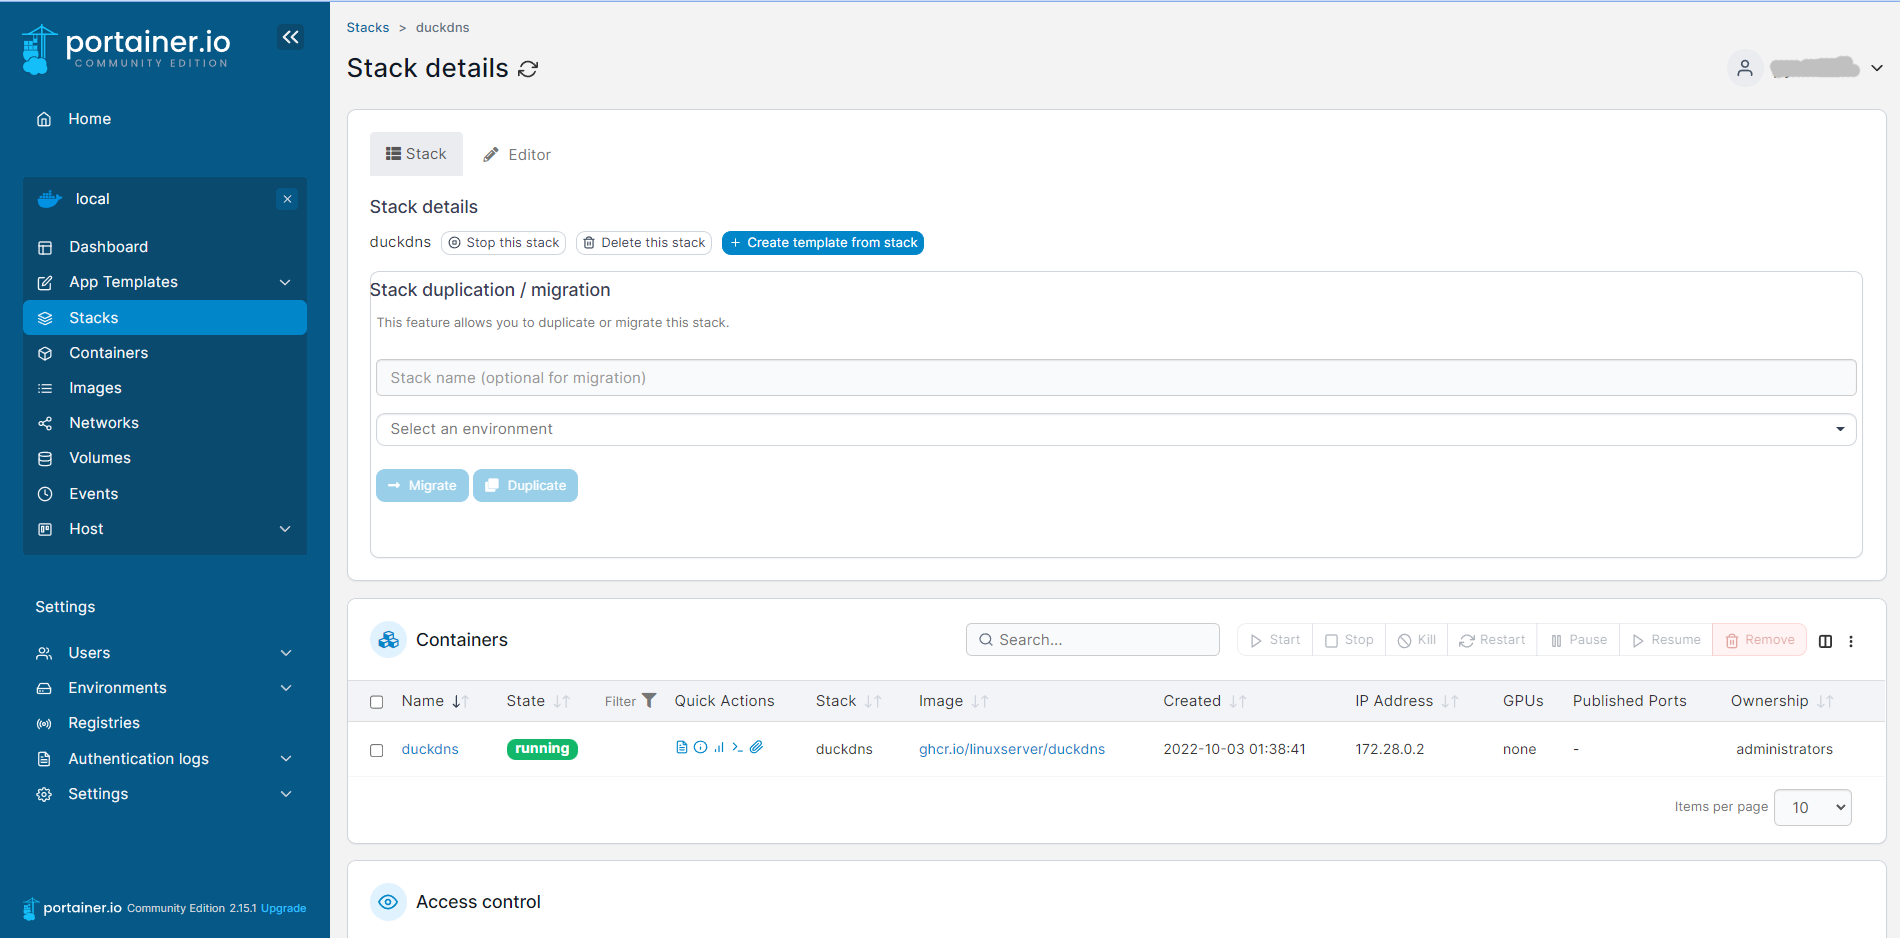Image resolution: width=1900 pixels, height=938 pixels.
Task: Open the Dashboard page
Action: [x=108, y=247]
